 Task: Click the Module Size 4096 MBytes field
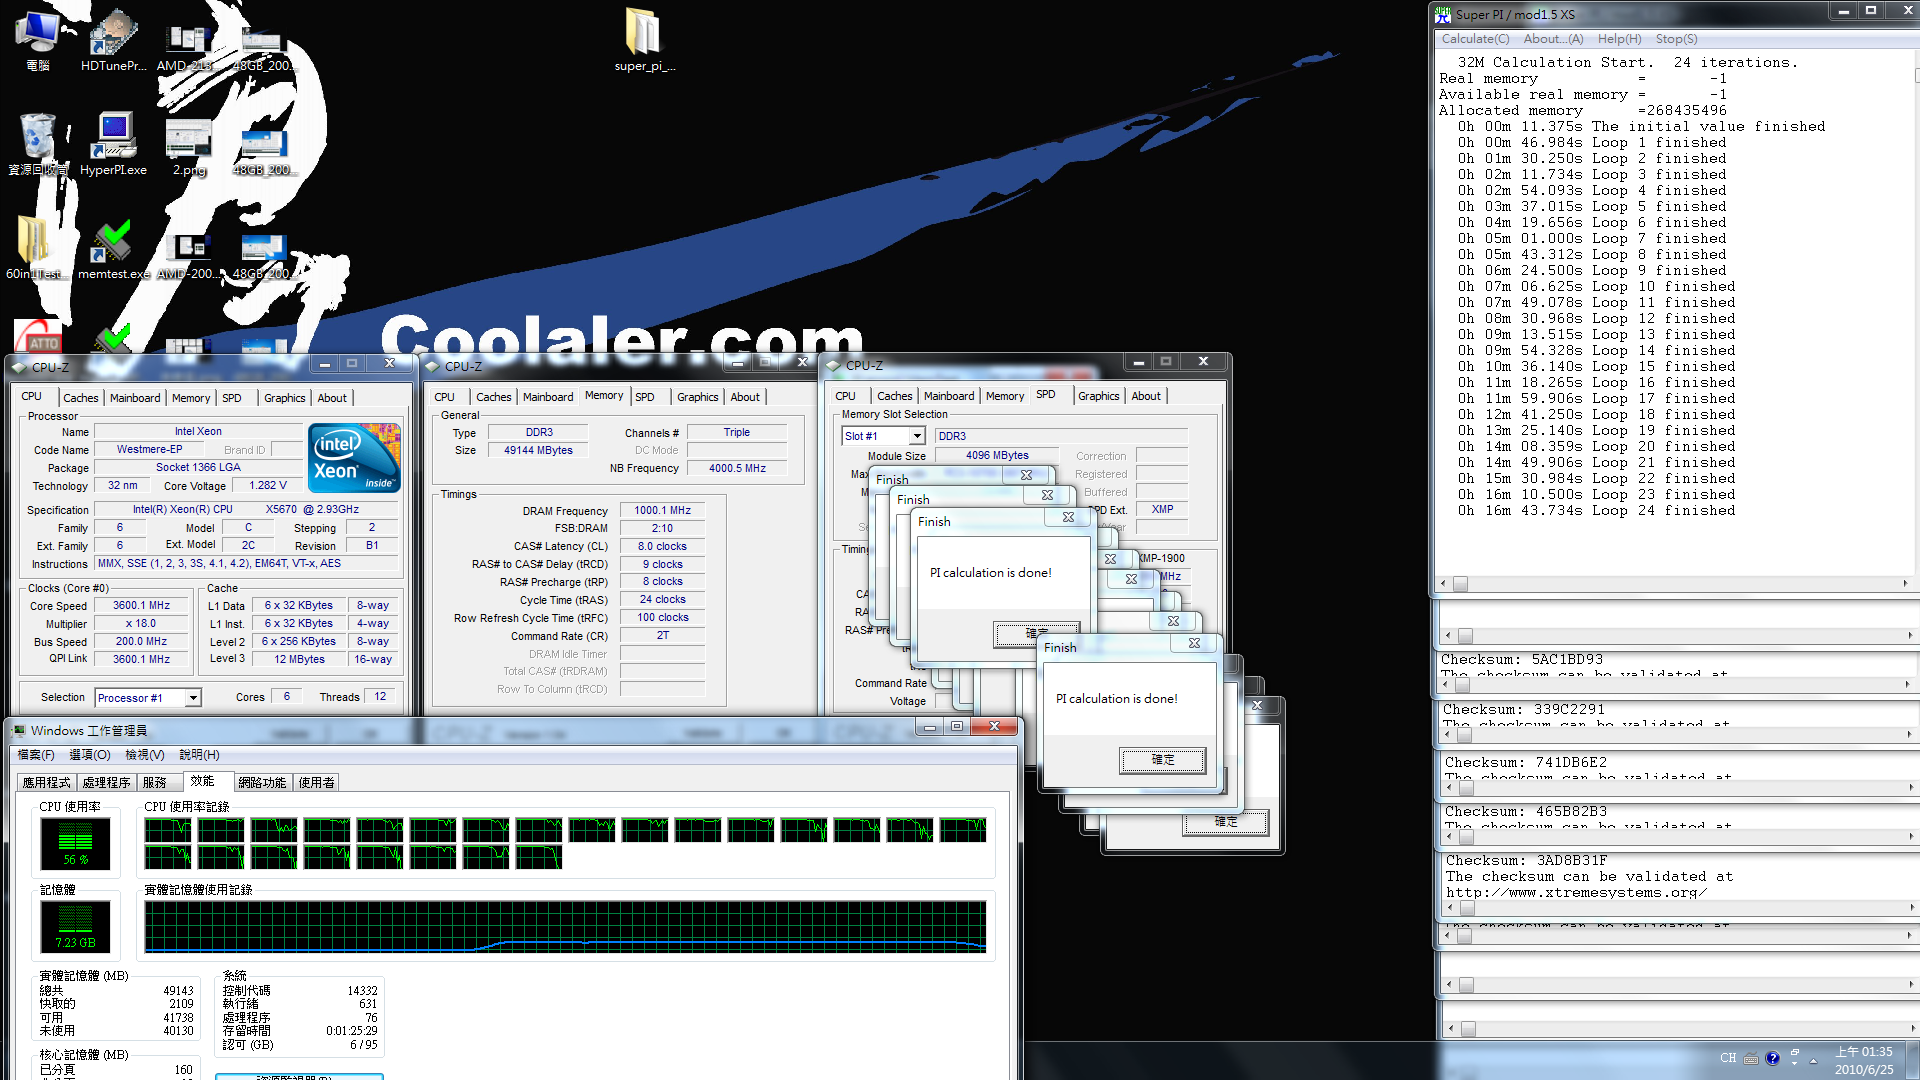click(997, 456)
